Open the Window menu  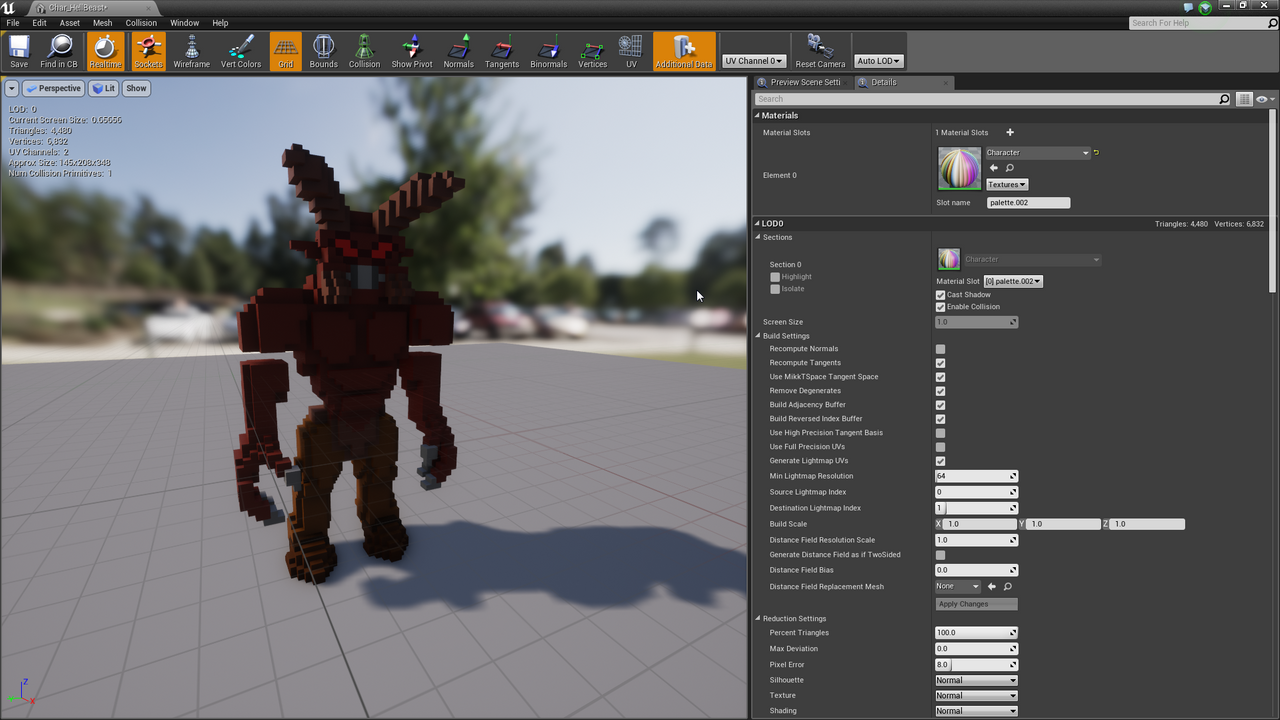coord(184,23)
